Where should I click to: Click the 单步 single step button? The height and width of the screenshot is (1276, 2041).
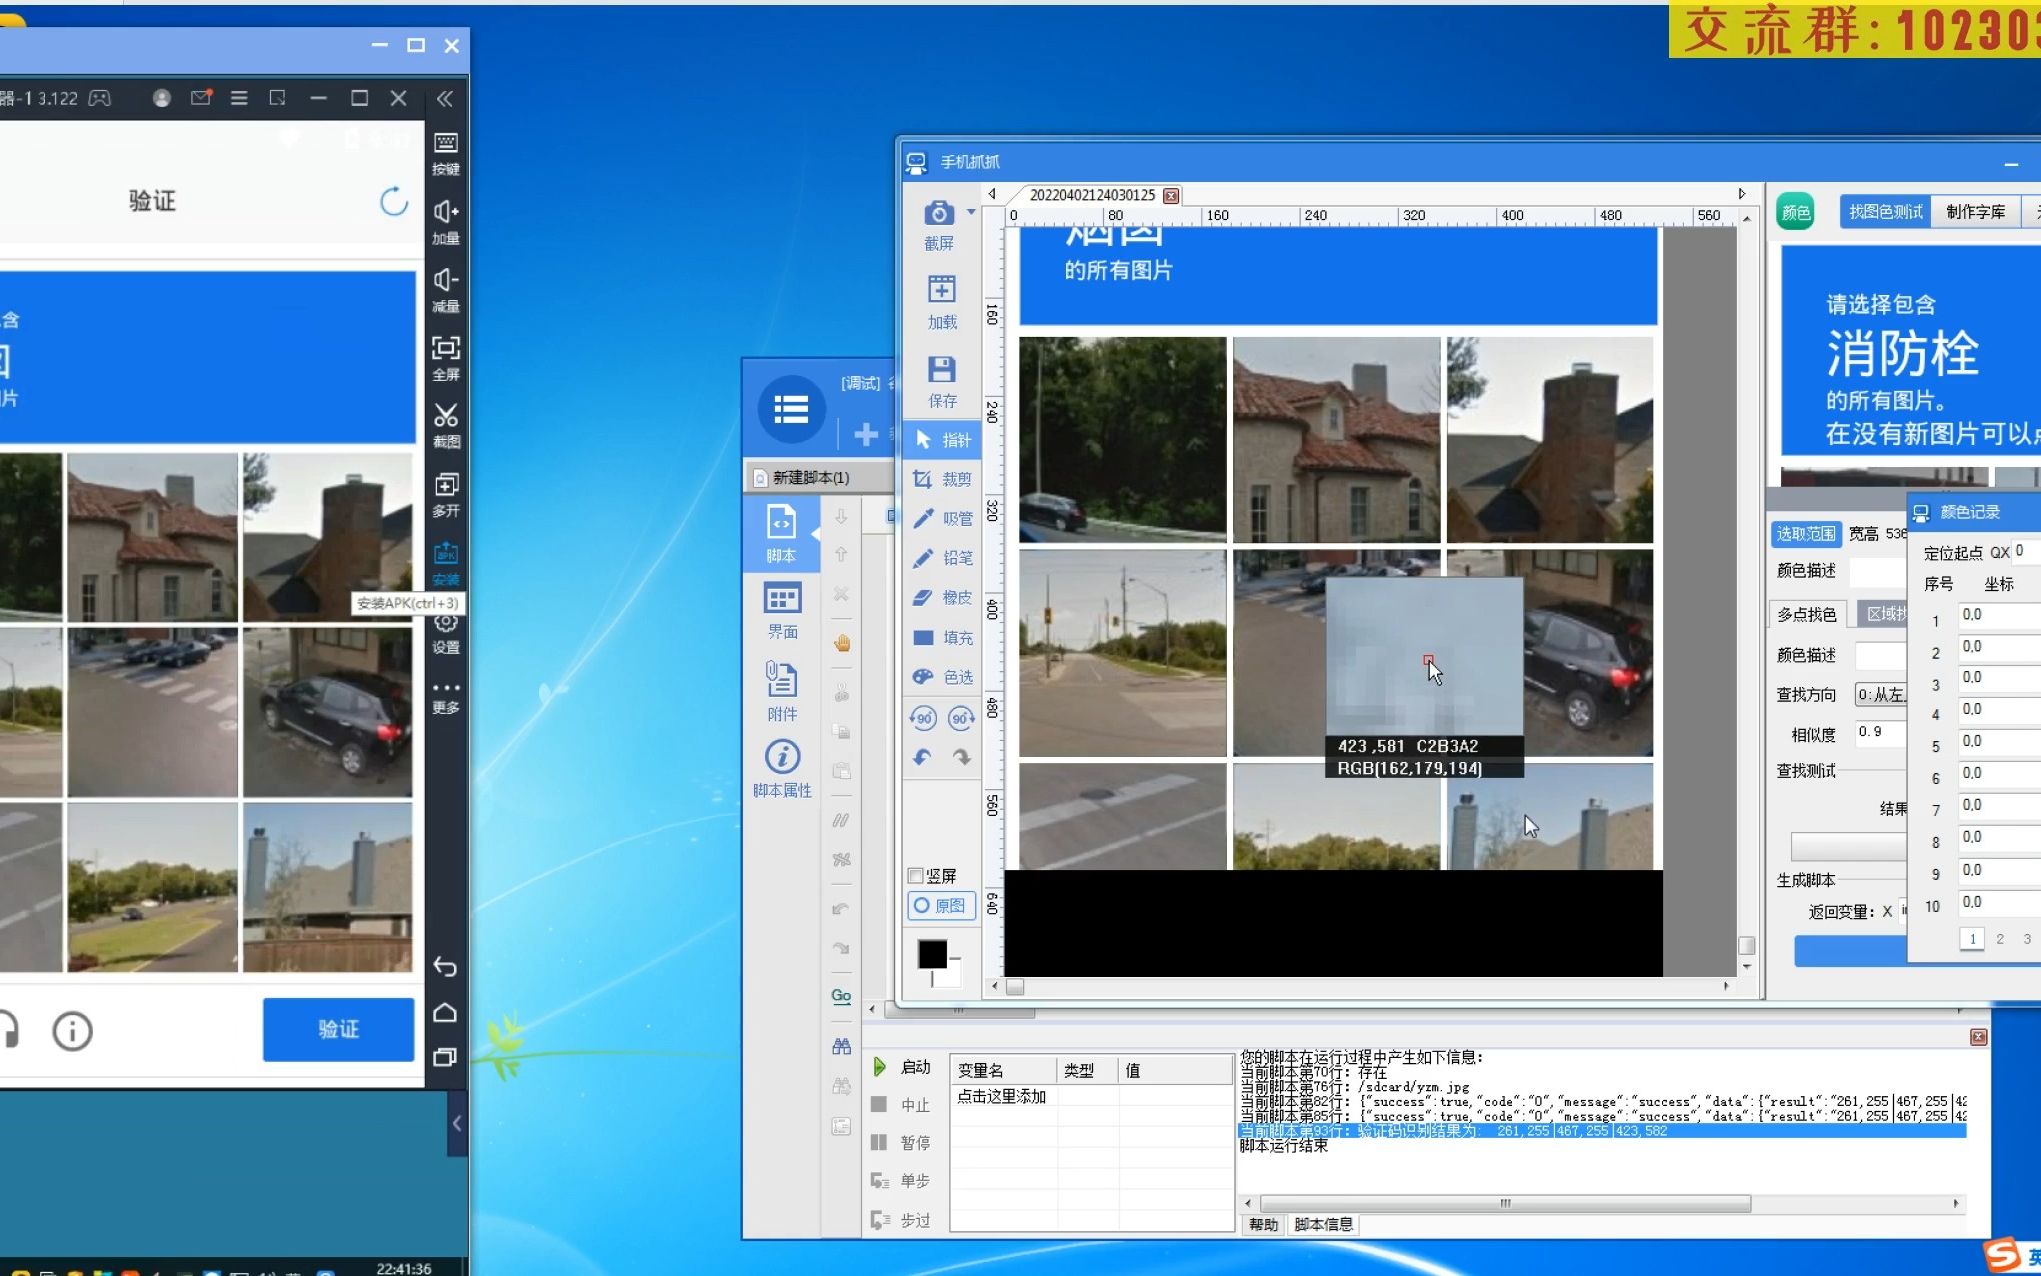pyautogui.click(x=903, y=1181)
